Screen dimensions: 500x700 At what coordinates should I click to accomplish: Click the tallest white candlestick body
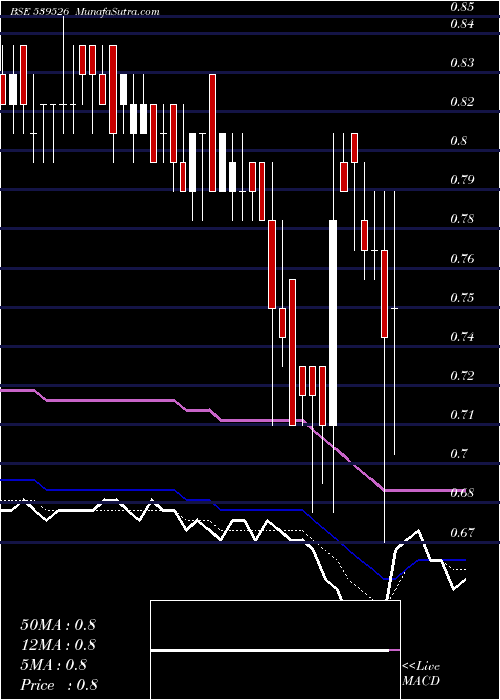pos(333,322)
